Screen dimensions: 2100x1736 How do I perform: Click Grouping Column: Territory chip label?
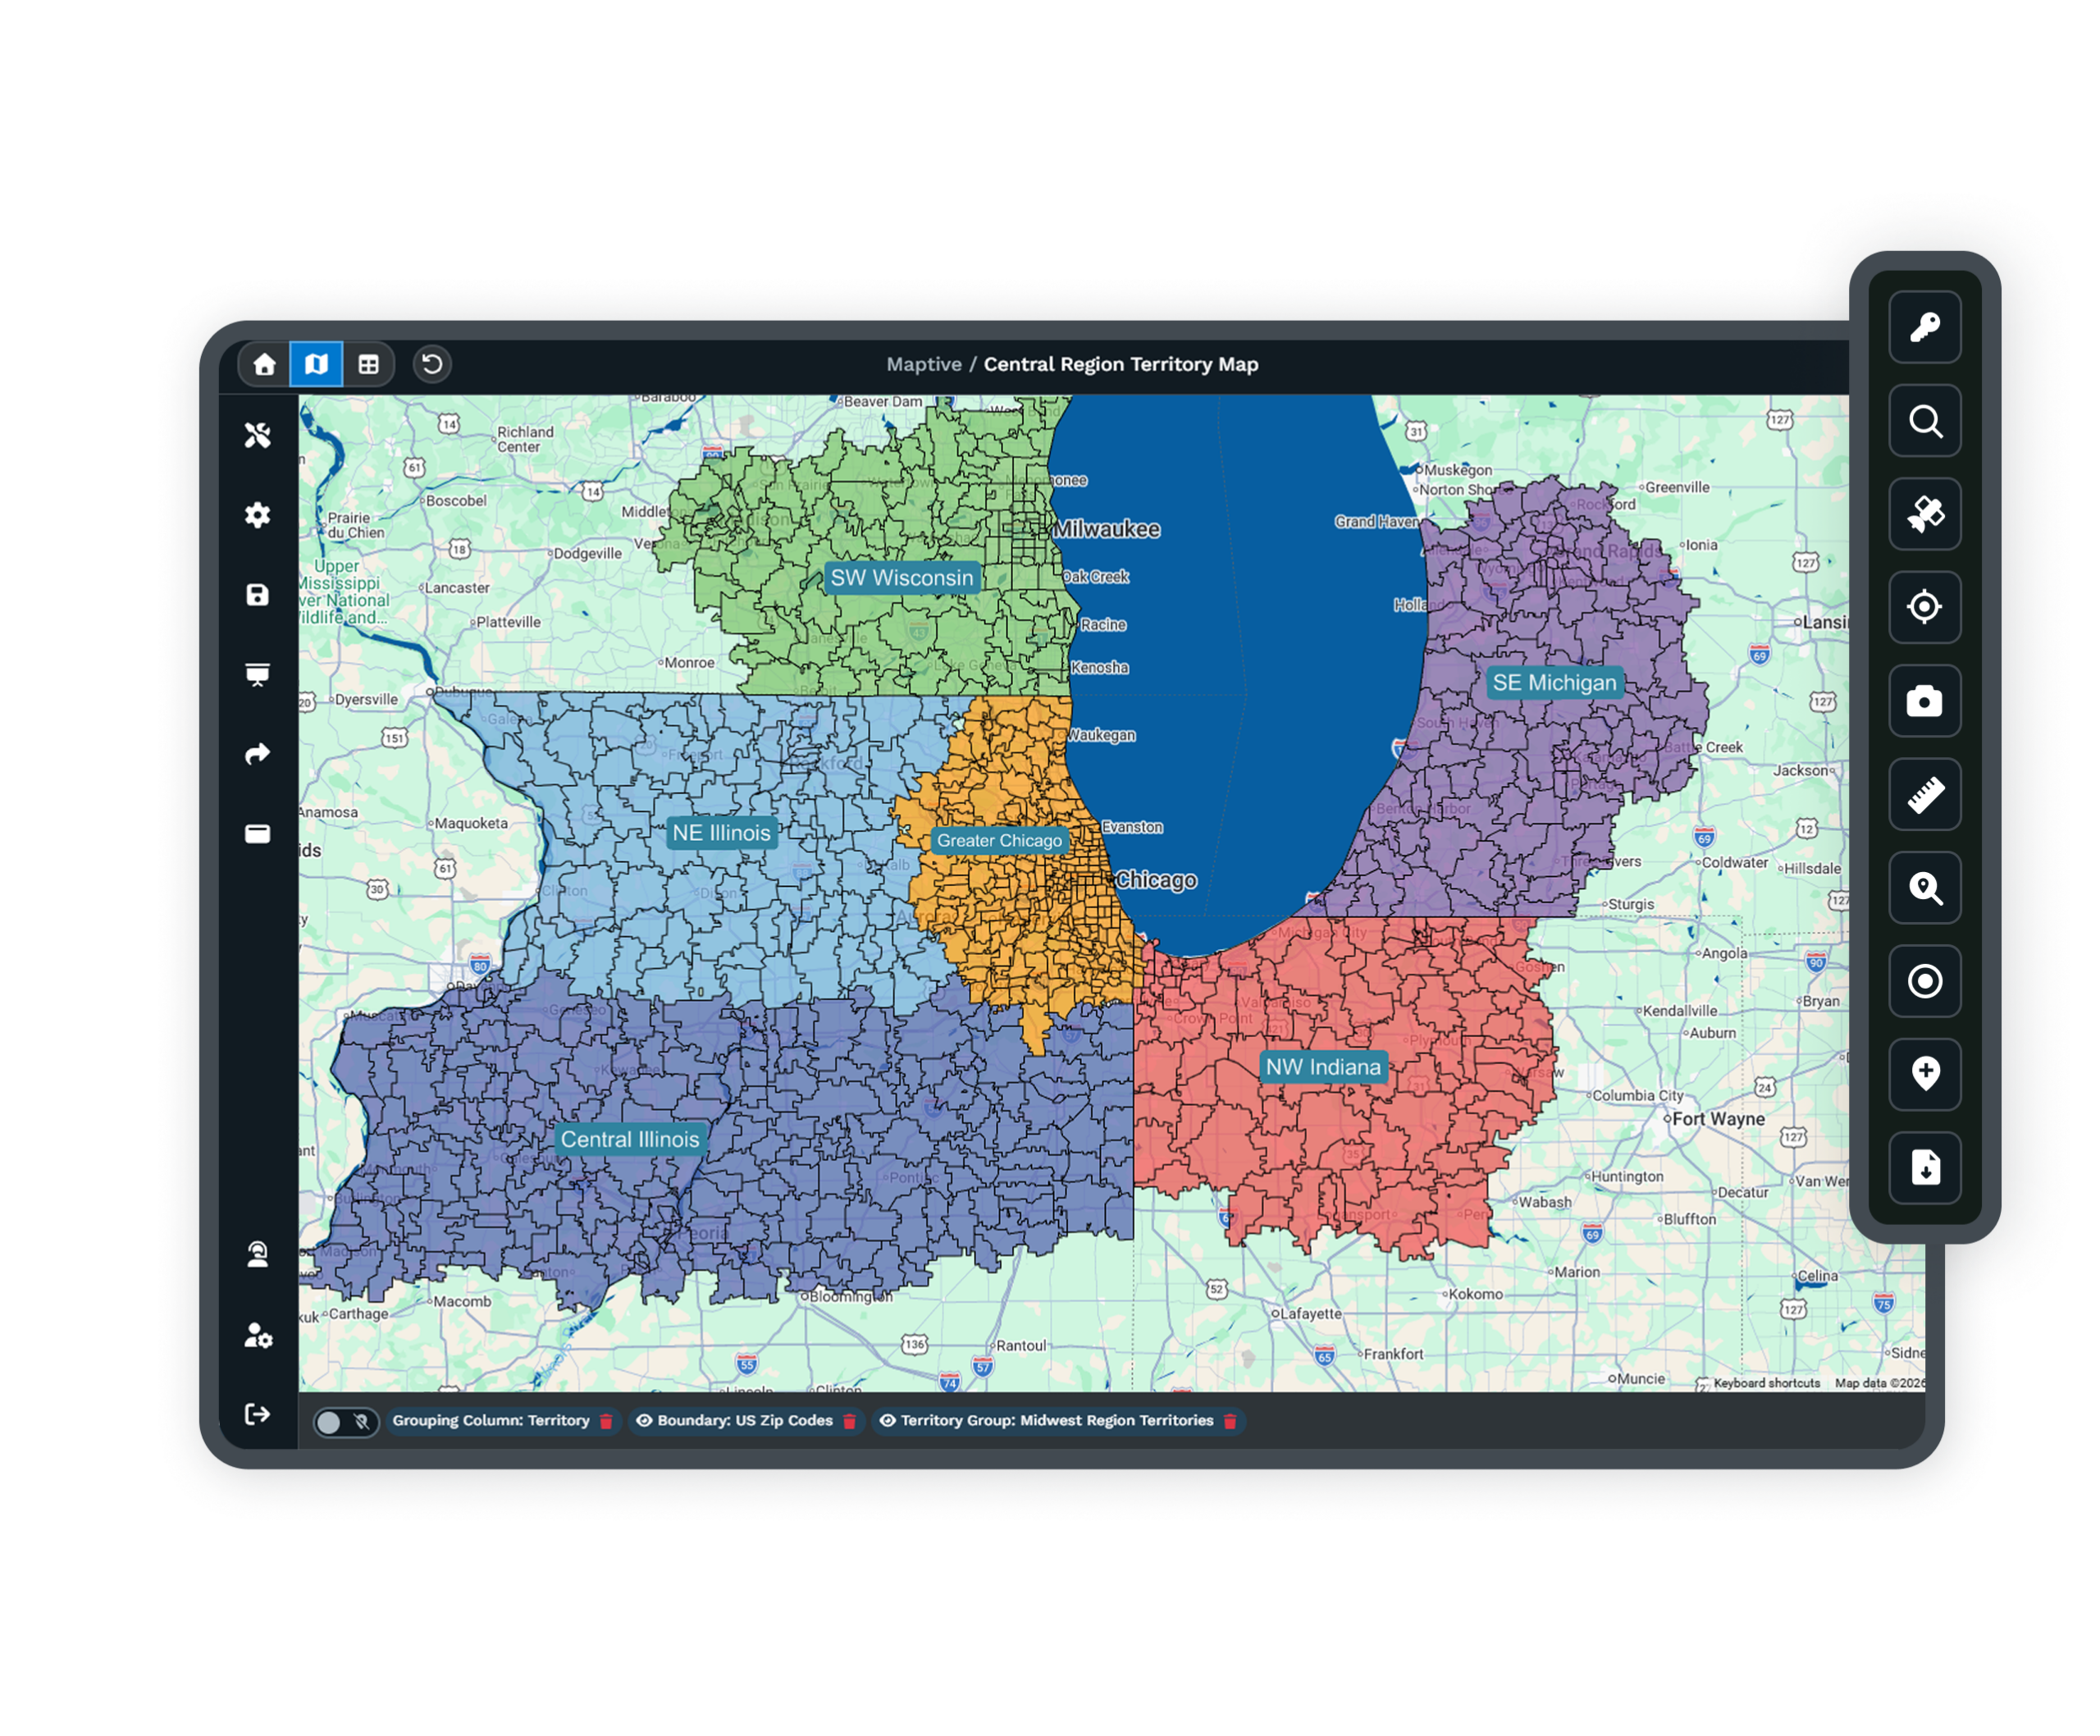click(x=491, y=1420)
